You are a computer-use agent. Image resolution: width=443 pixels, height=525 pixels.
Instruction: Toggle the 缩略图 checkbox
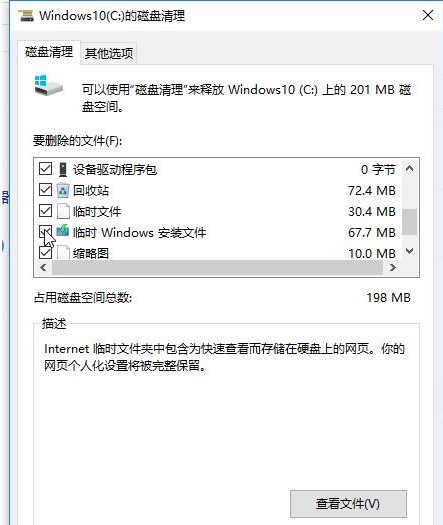45,252
